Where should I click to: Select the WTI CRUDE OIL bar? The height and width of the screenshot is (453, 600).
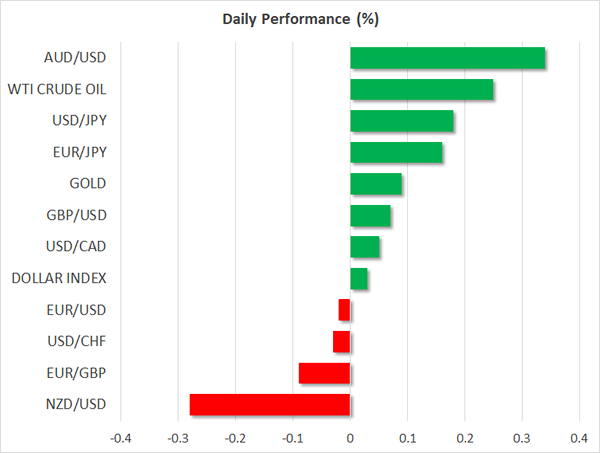[x=421, y=90]
